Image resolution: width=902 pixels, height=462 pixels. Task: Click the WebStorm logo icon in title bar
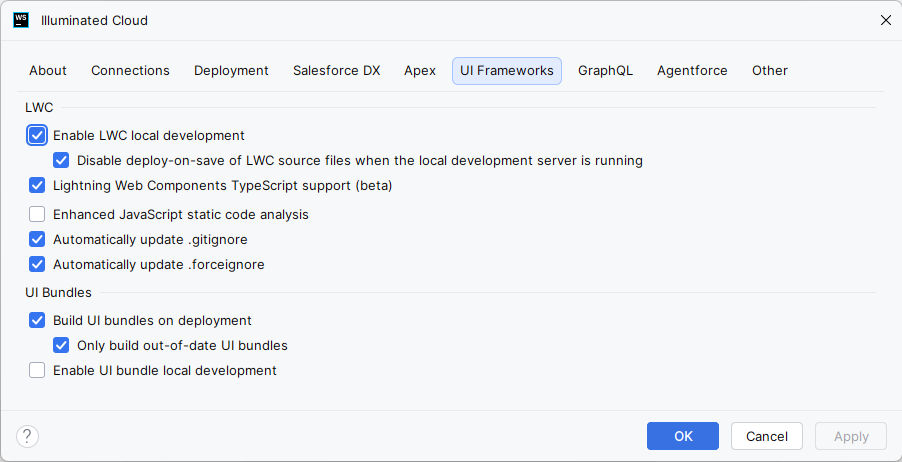(x=21, y=20)
